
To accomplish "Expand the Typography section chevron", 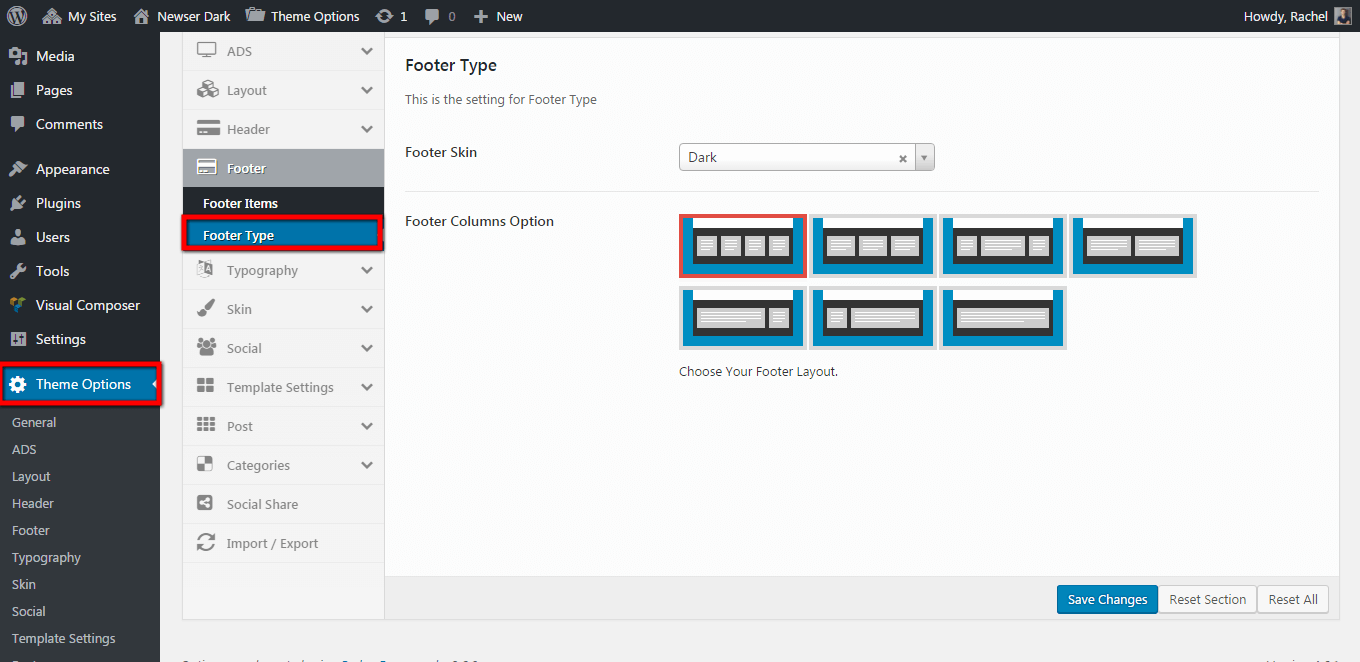I will tap(367, 270).
